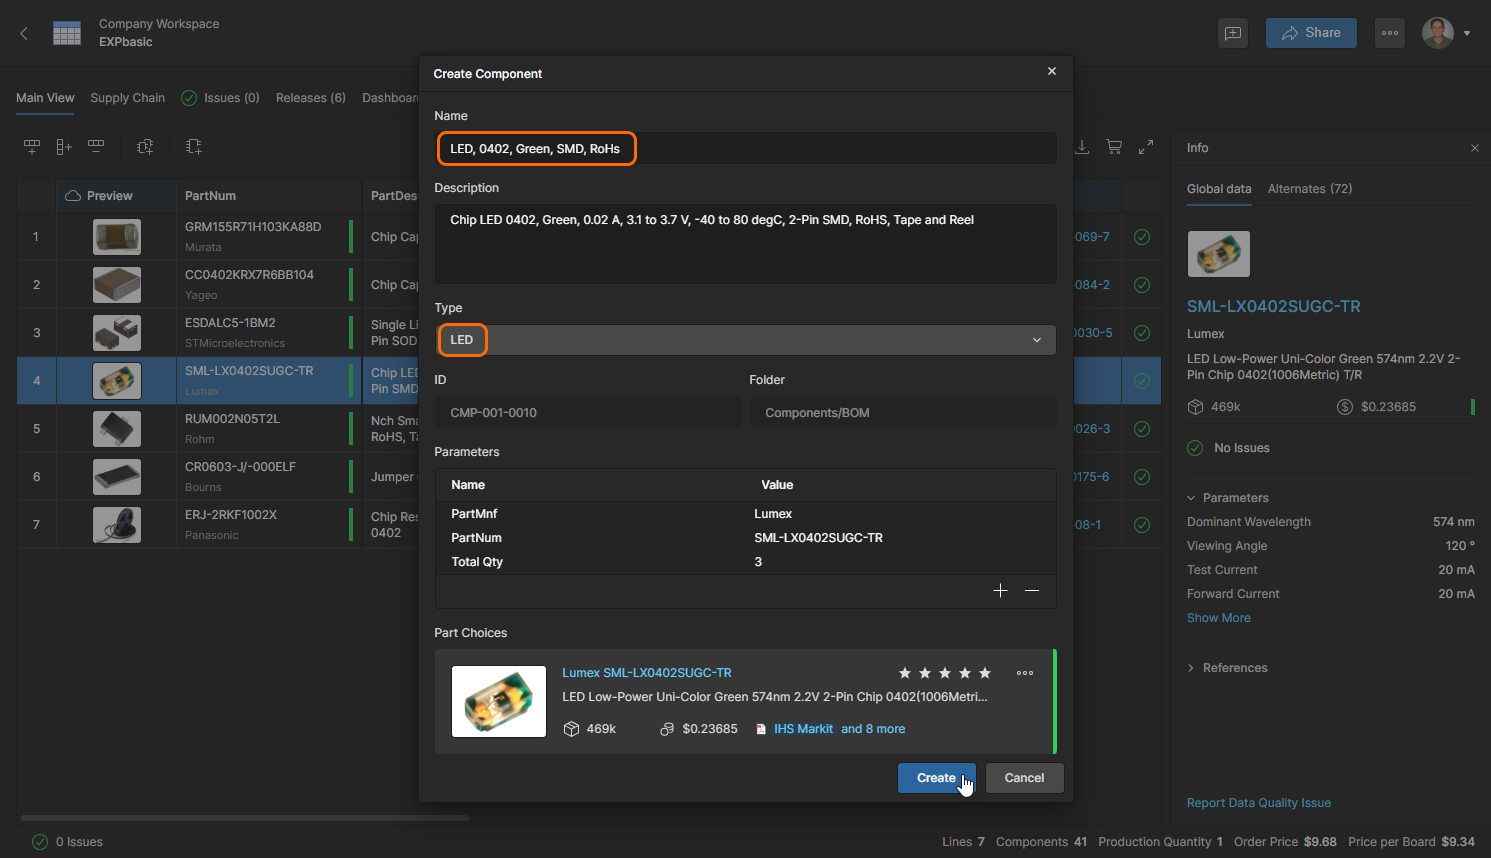
Task: Click the shopping cart icon
Action: [x=1114, y=147]
